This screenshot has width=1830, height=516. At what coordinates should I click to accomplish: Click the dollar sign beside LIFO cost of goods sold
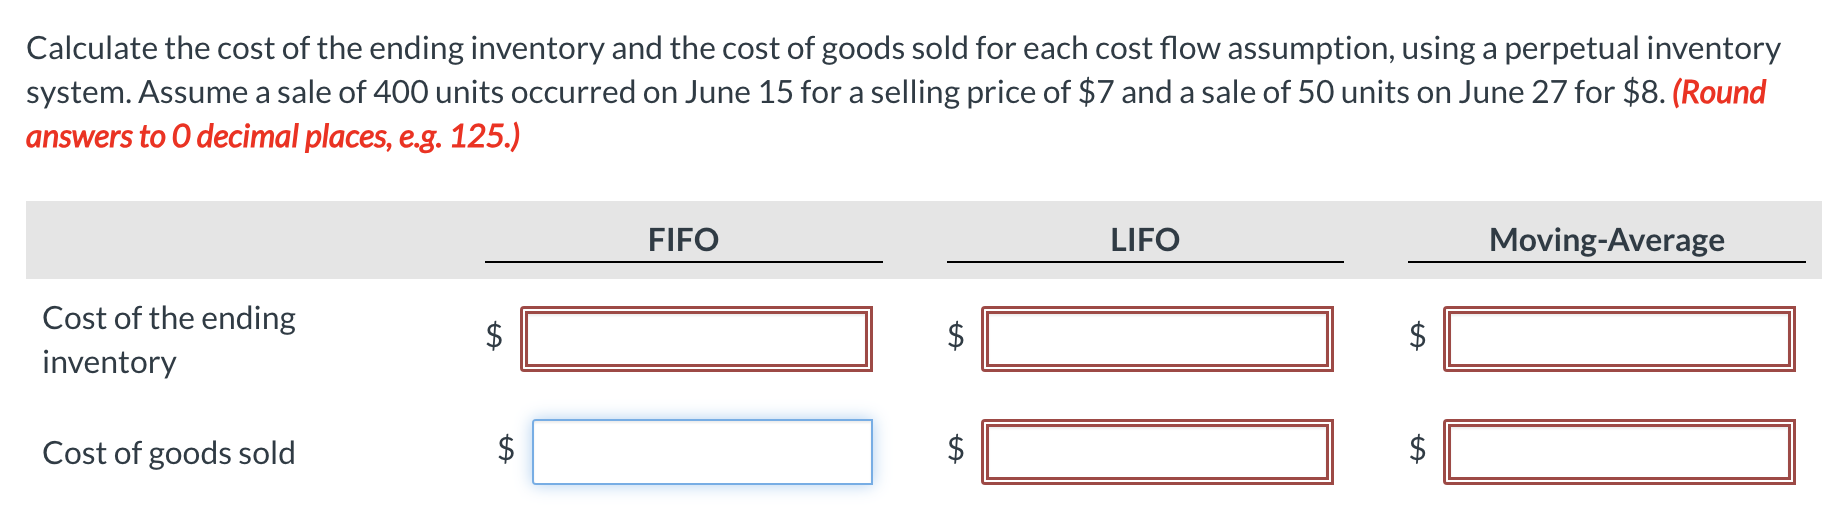point(956,448)
